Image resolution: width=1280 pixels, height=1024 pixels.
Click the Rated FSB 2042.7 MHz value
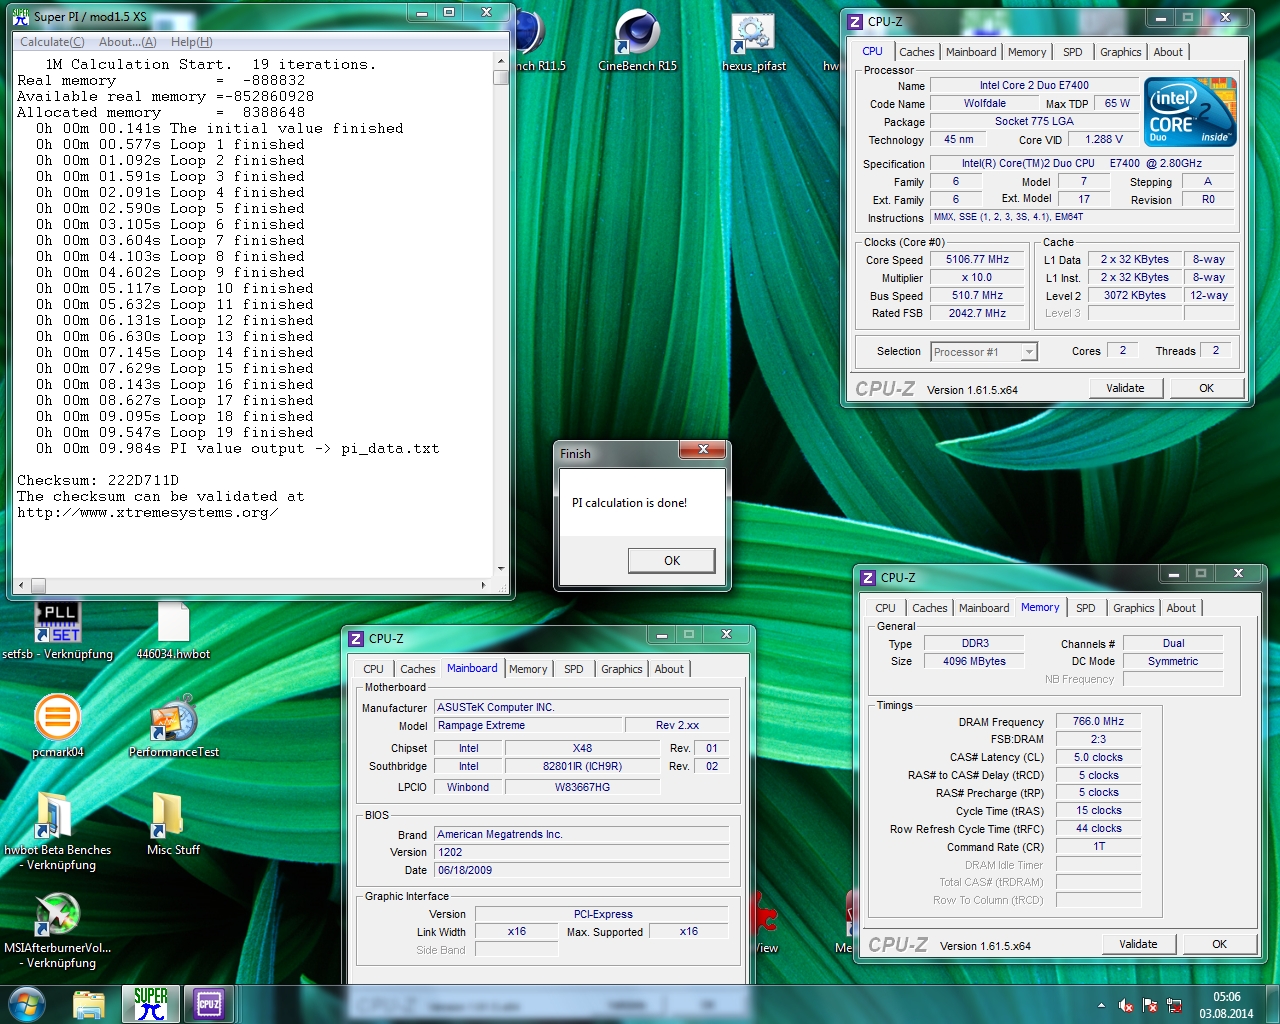point(977,314)
